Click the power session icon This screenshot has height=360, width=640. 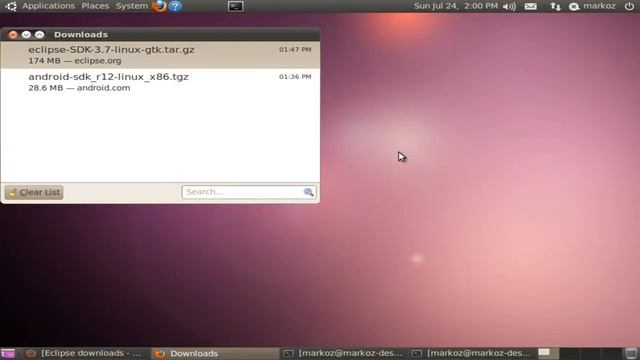point(629,6)
